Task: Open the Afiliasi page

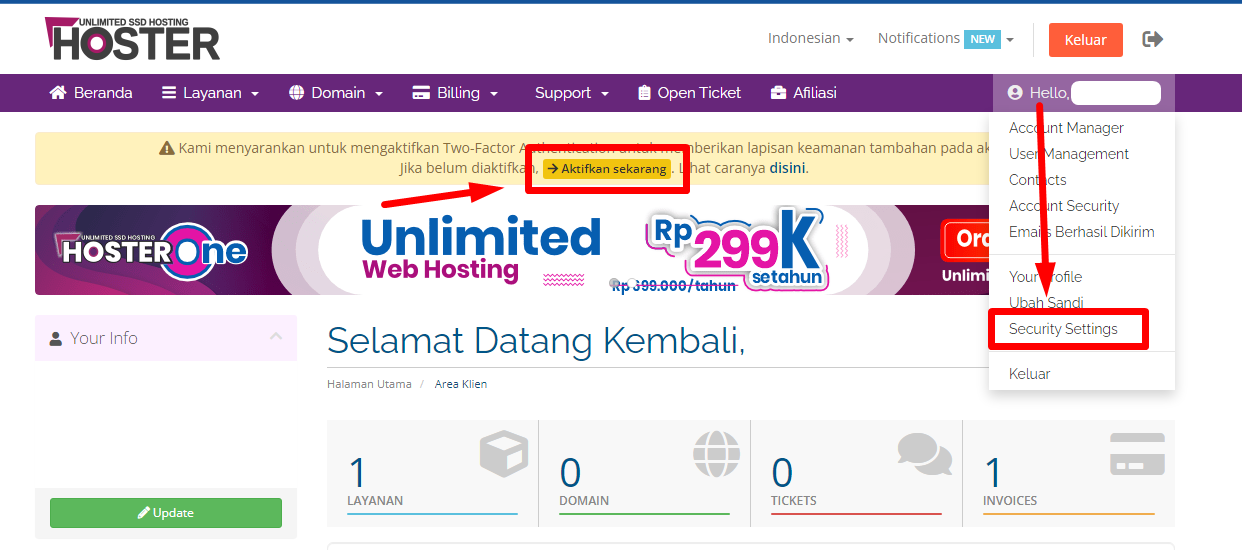Action: pyautogui.click(x=804, y=93)
